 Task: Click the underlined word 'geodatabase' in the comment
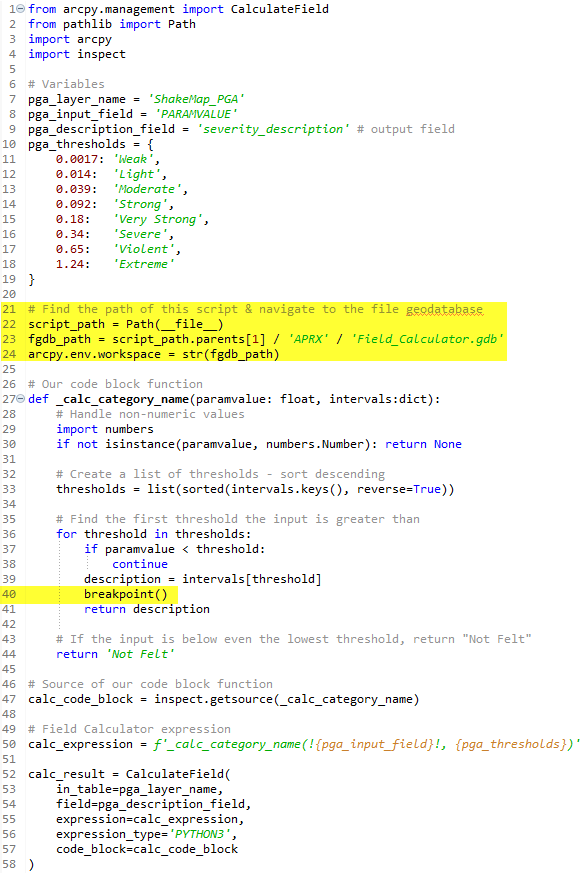pyautogui.click(x=444, y=309)
